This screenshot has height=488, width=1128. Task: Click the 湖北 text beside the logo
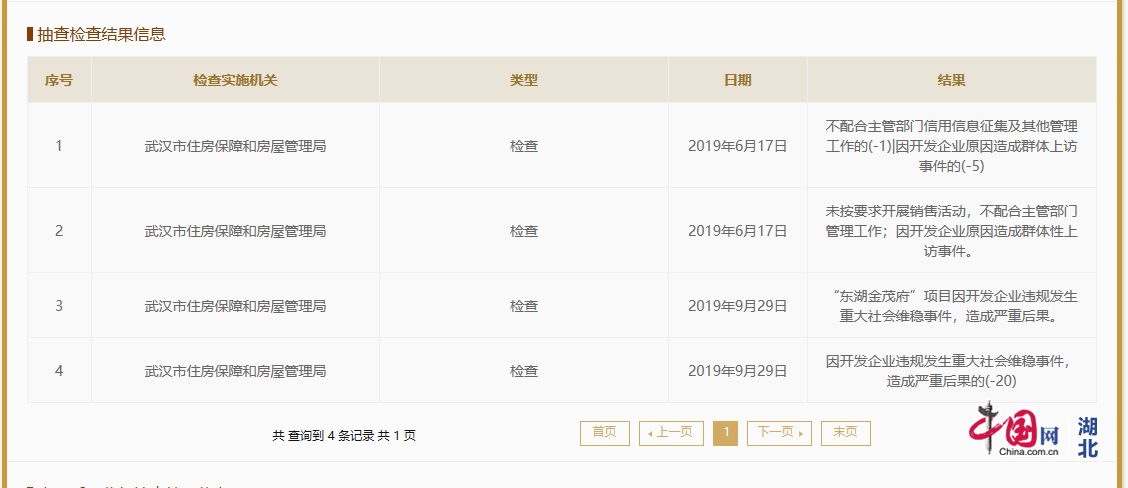point(1087,437)
